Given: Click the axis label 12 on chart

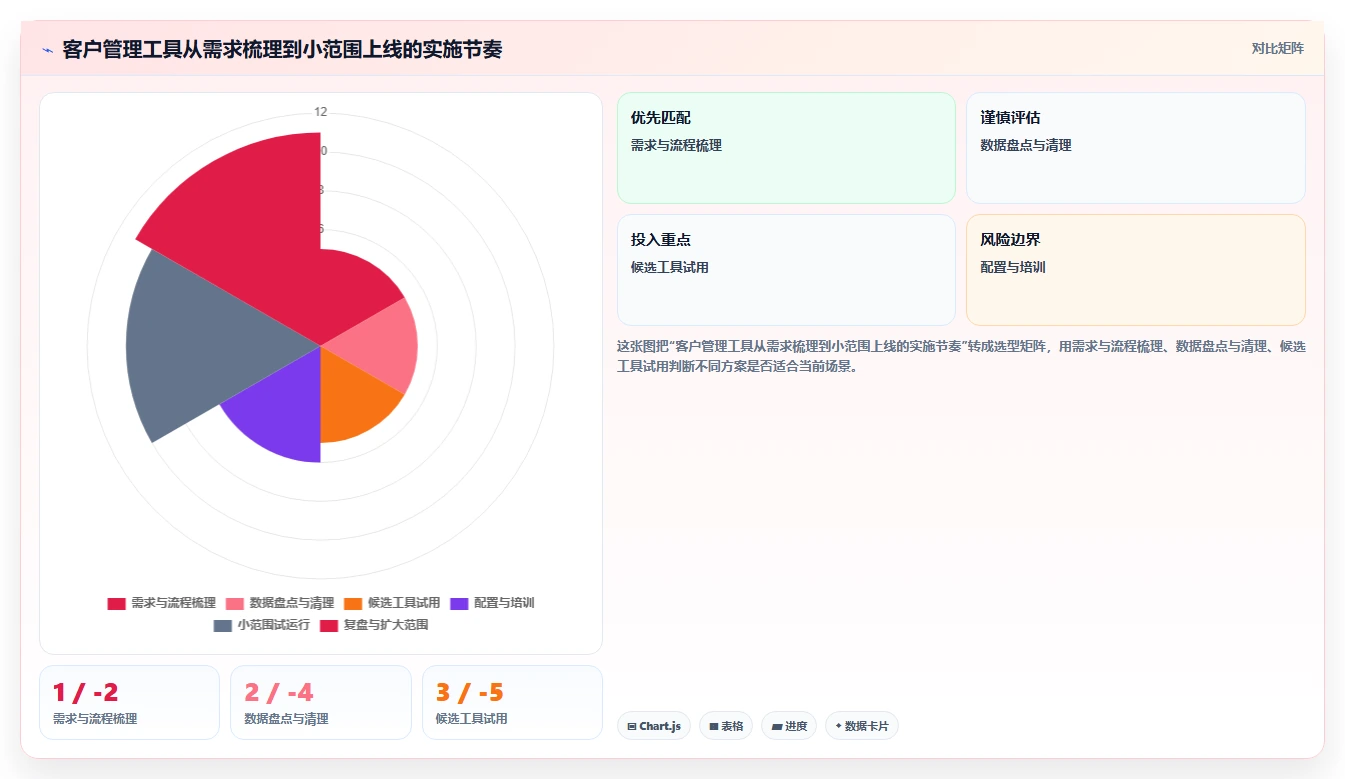Looking at the screenshot, I should coord(320,112).
